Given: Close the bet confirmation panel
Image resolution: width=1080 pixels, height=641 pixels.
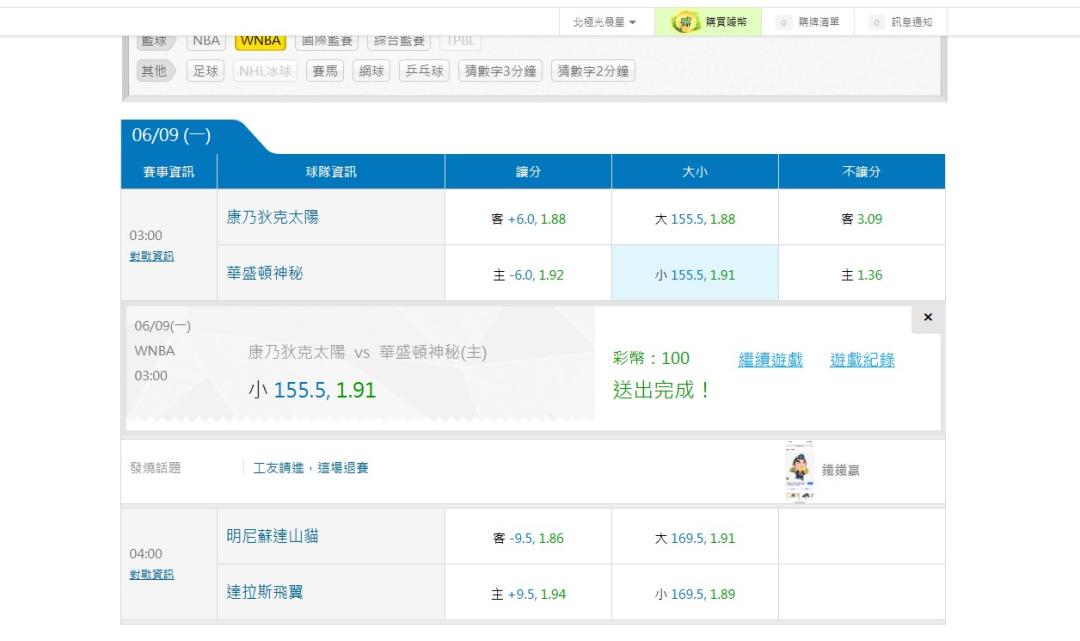Looking at the screenshot, I should (x=928, y=317).
